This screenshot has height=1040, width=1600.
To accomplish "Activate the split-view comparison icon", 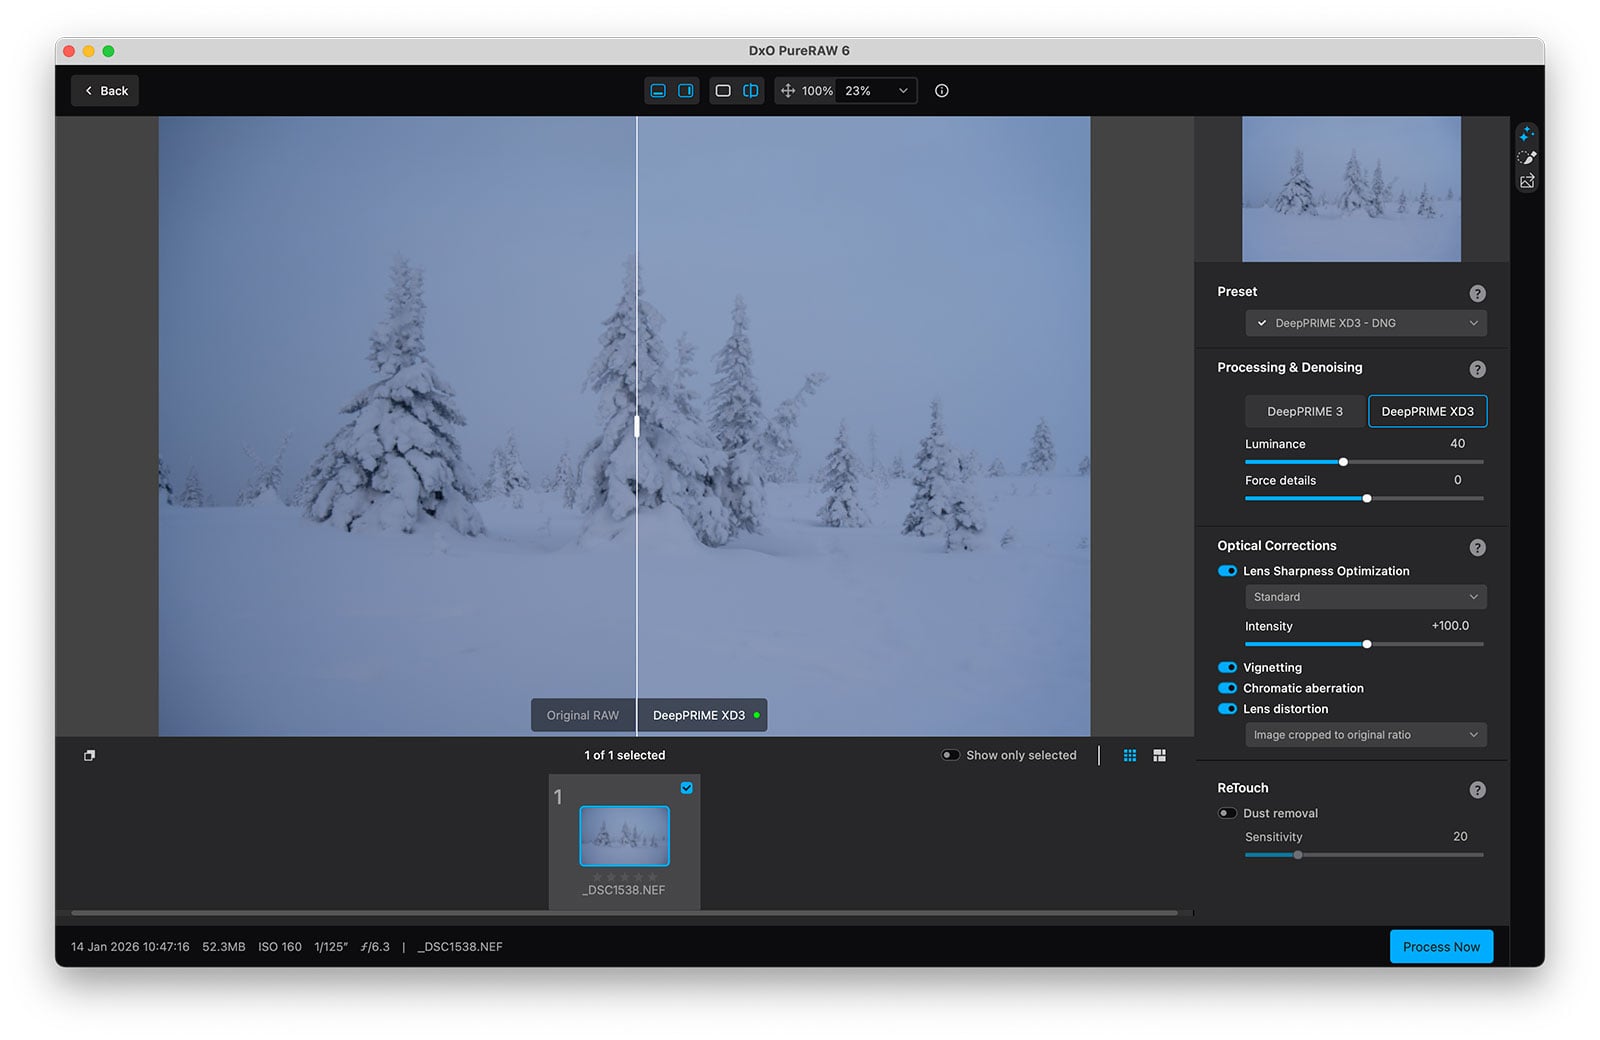I will coord(751,90).
